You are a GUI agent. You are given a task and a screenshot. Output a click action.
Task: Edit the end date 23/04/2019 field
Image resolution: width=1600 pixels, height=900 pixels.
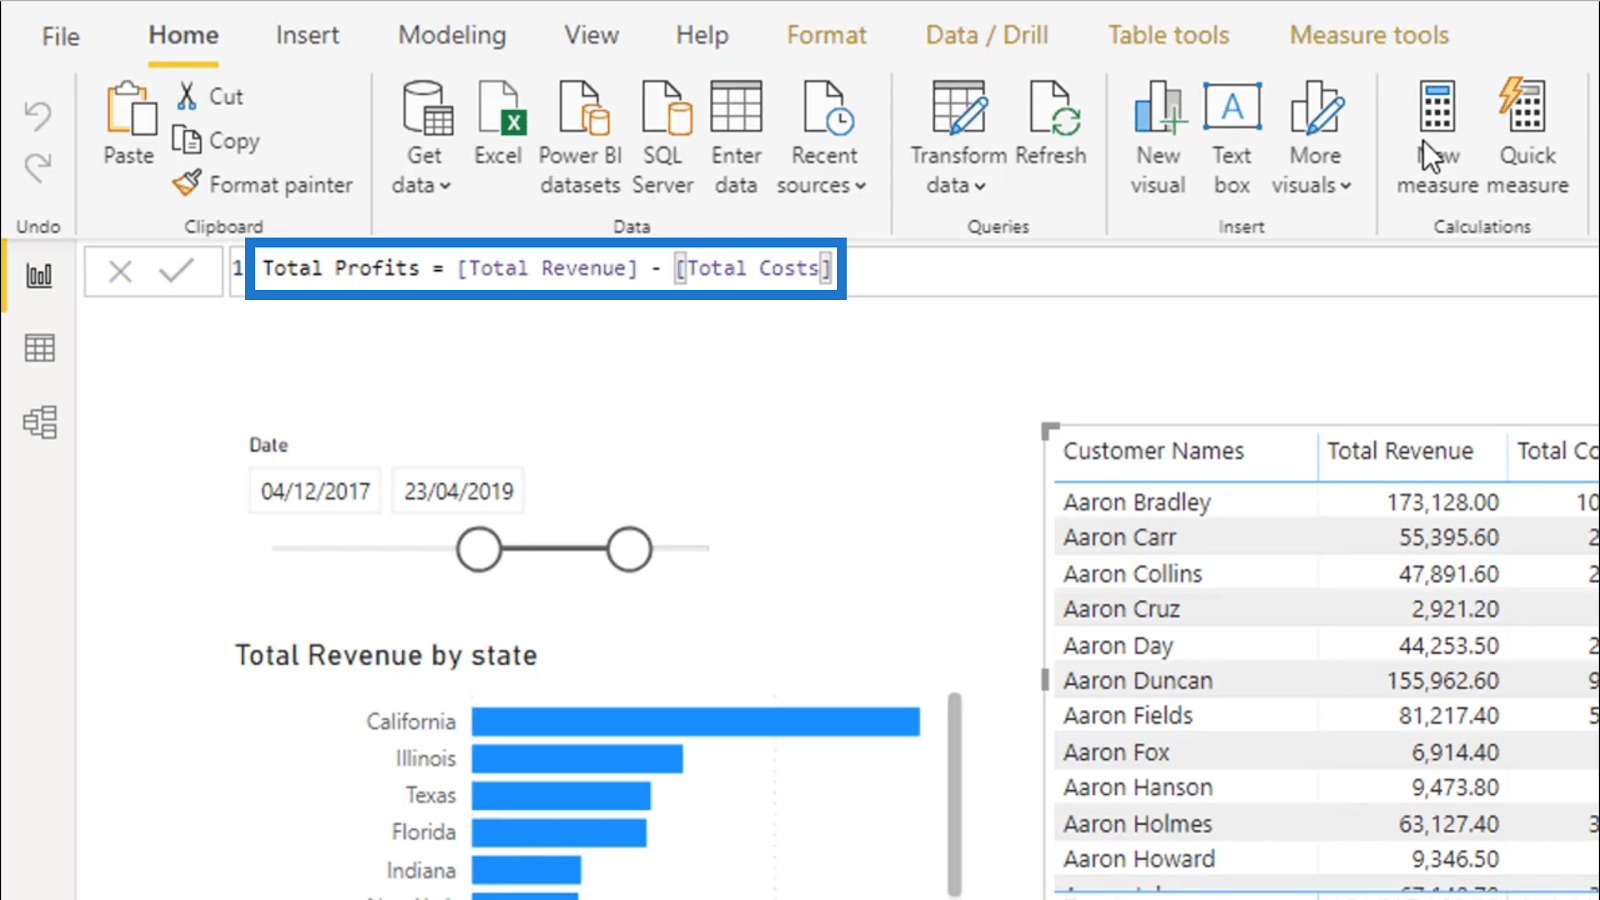[458, 491]
